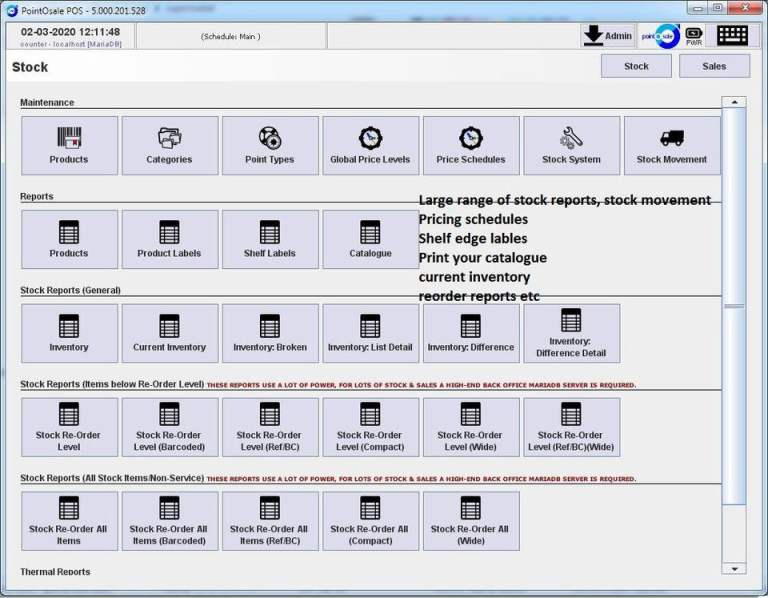The width and height of the screenshot is (768, 598).
Task: Open Inventory: Difference Detail report
Action: pyautogui.click(x=571, y=333)
